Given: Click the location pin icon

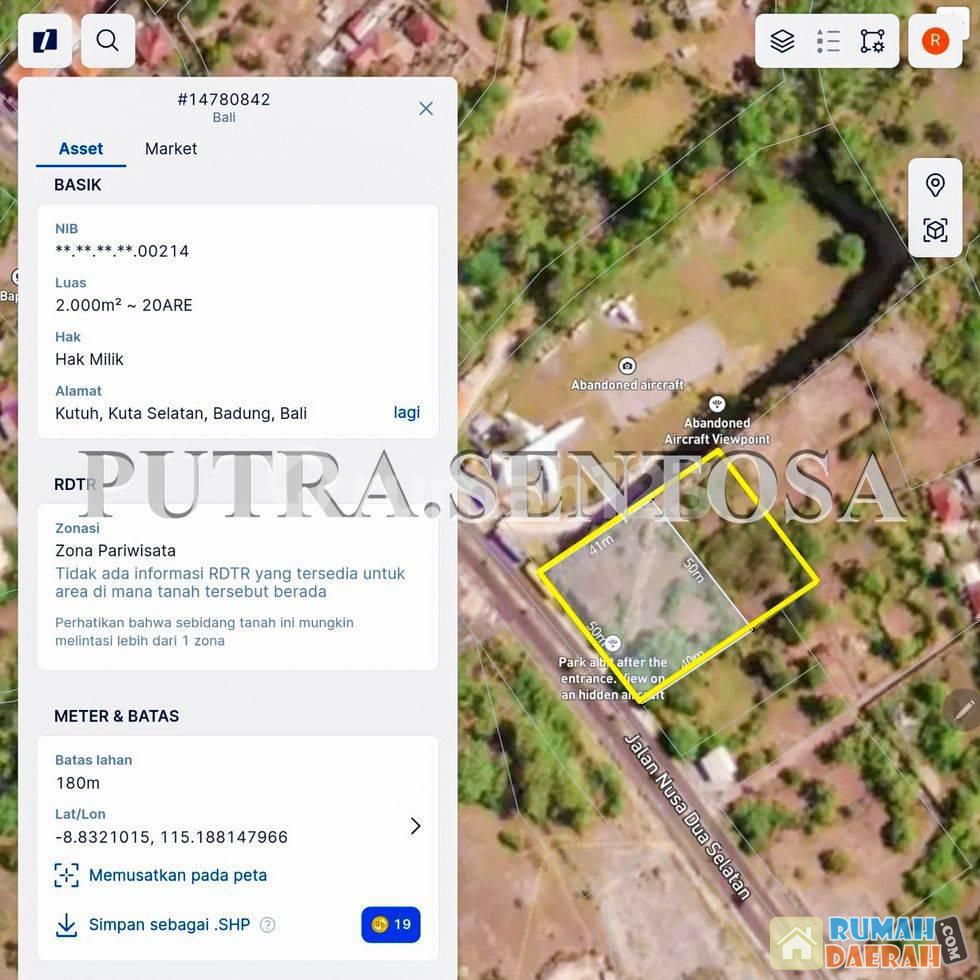Looking at the screenshot, I should click(x=935, y=185).
